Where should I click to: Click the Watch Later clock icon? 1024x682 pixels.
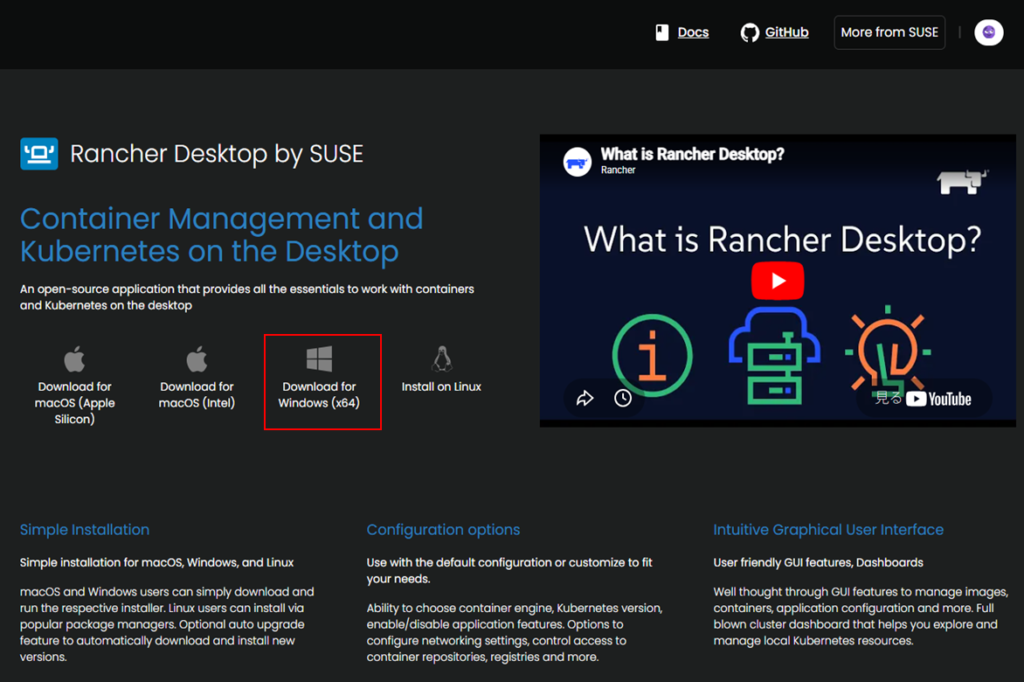click(x=623, y=398)
